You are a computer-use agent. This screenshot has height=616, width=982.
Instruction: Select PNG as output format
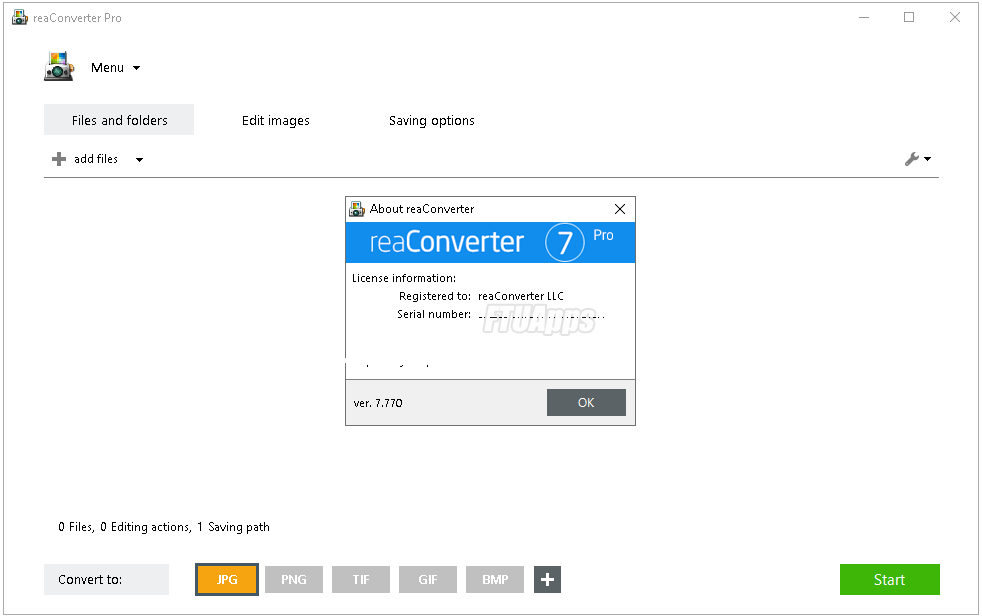(294, 580)
